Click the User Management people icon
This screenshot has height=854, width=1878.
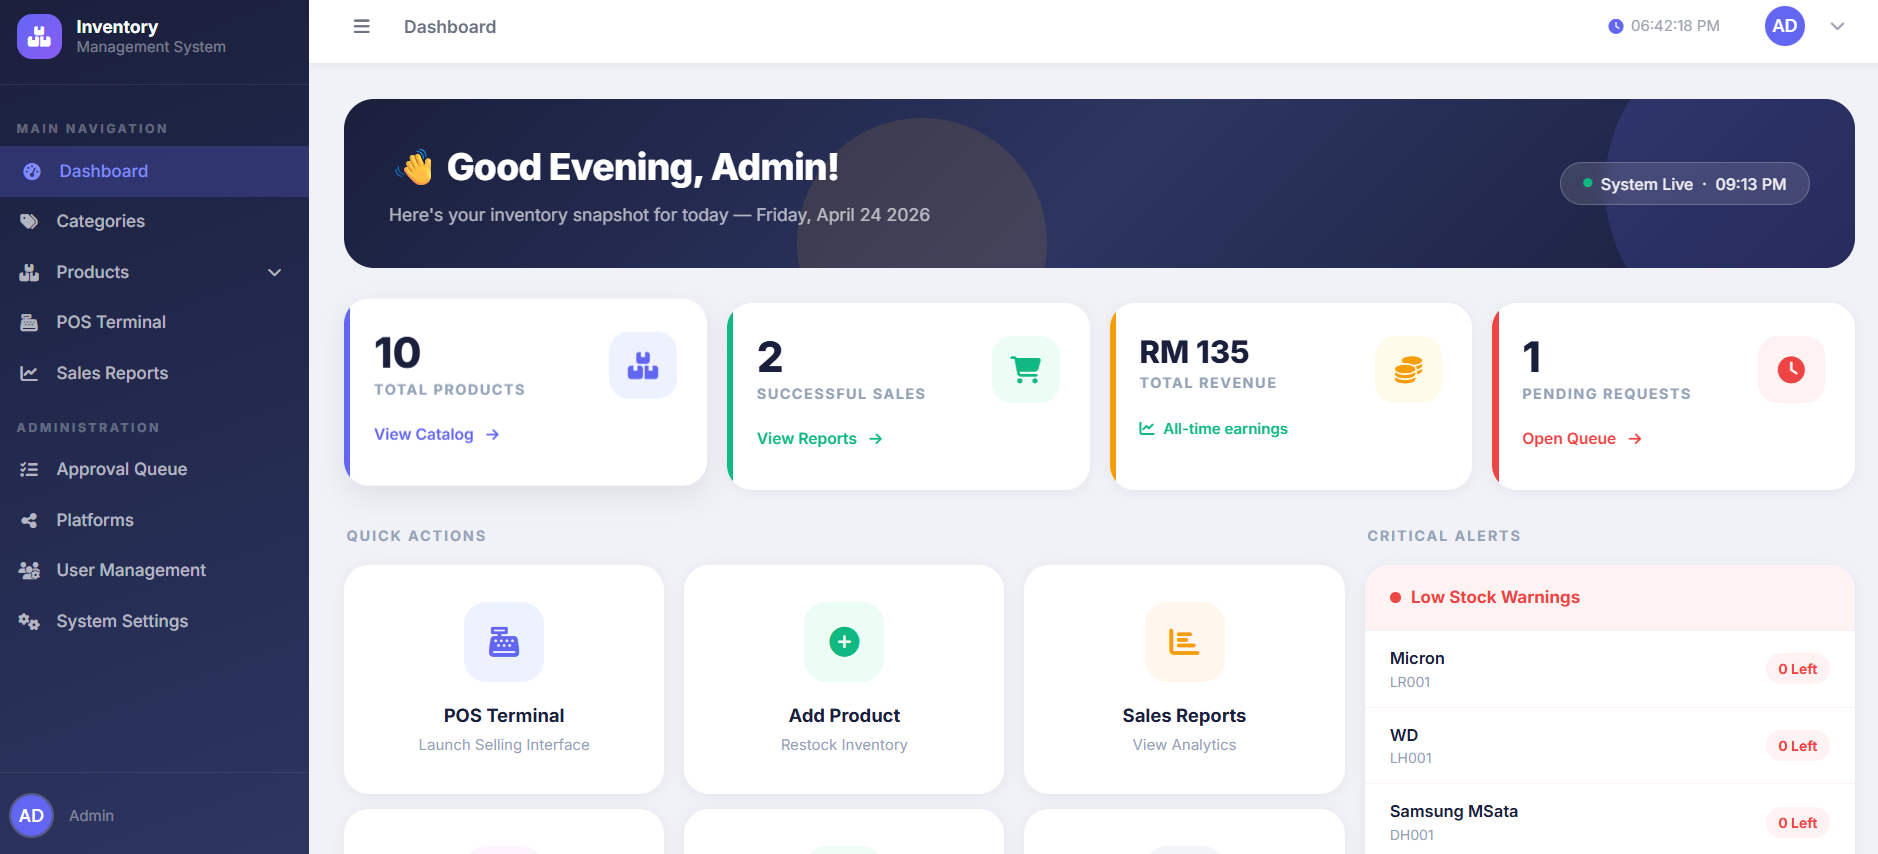tap(29, 570)
